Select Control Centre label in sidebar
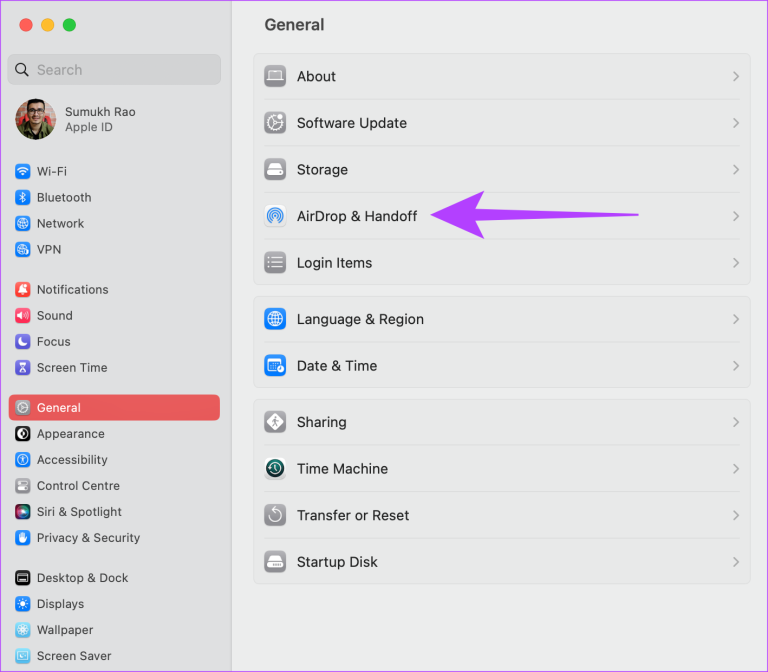768x672 pixels. point(78,485)
